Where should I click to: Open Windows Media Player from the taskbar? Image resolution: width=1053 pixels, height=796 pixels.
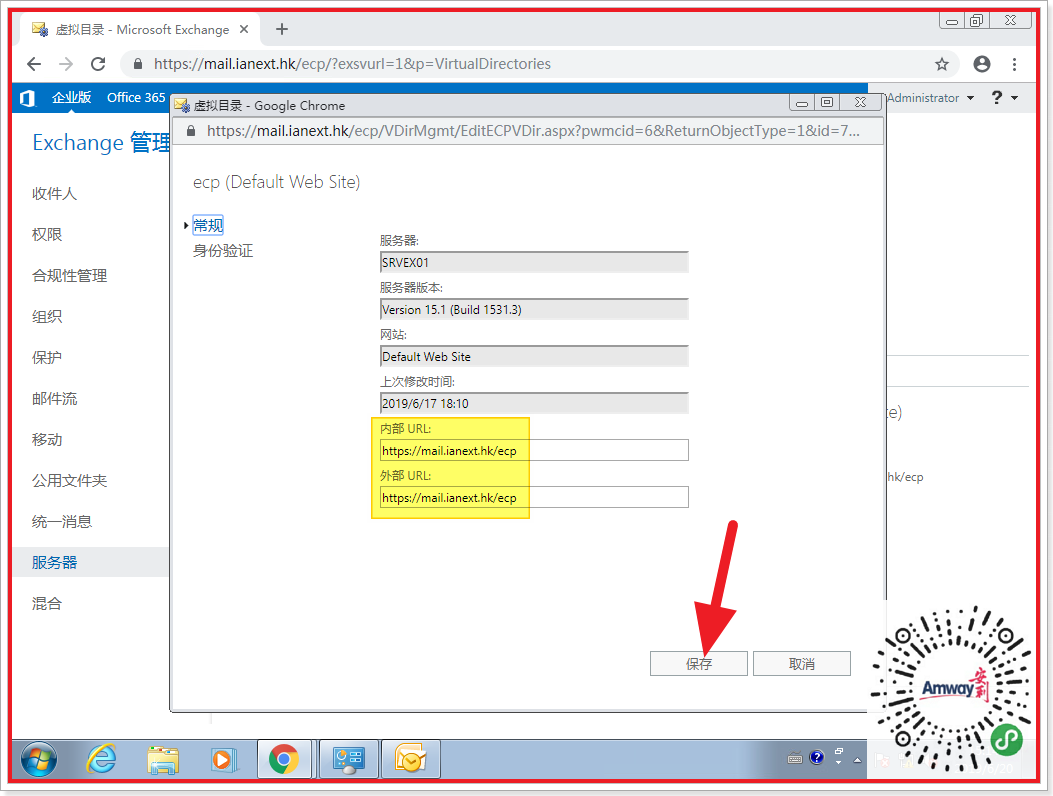(222, 760)
